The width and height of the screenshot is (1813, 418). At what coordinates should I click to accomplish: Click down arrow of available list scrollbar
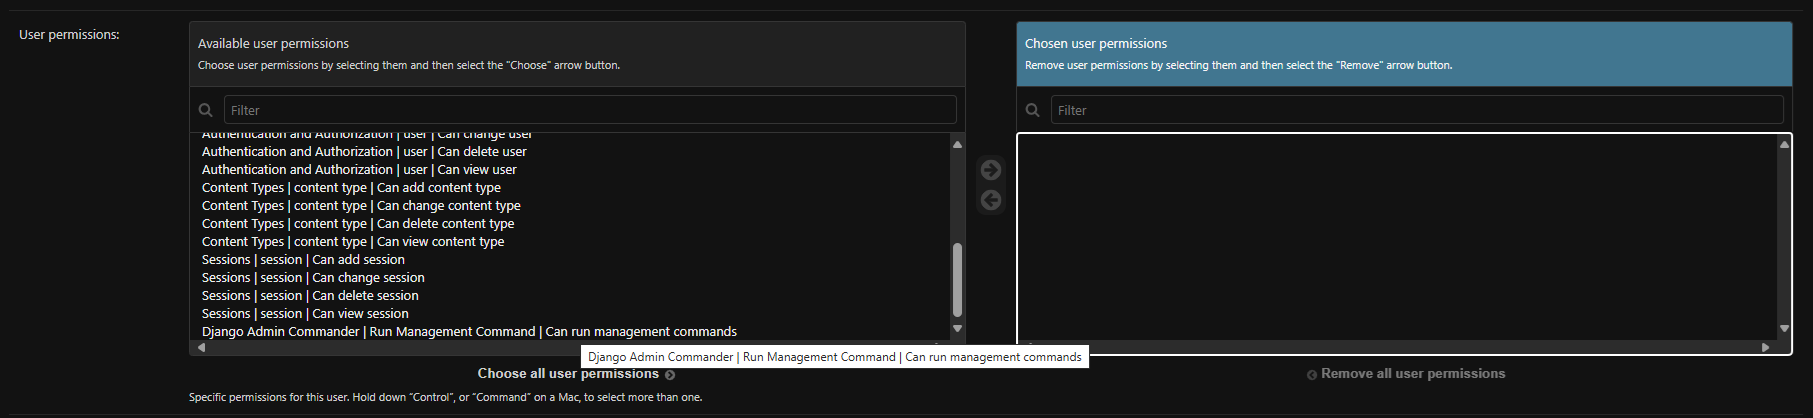[x=957, y=328]
